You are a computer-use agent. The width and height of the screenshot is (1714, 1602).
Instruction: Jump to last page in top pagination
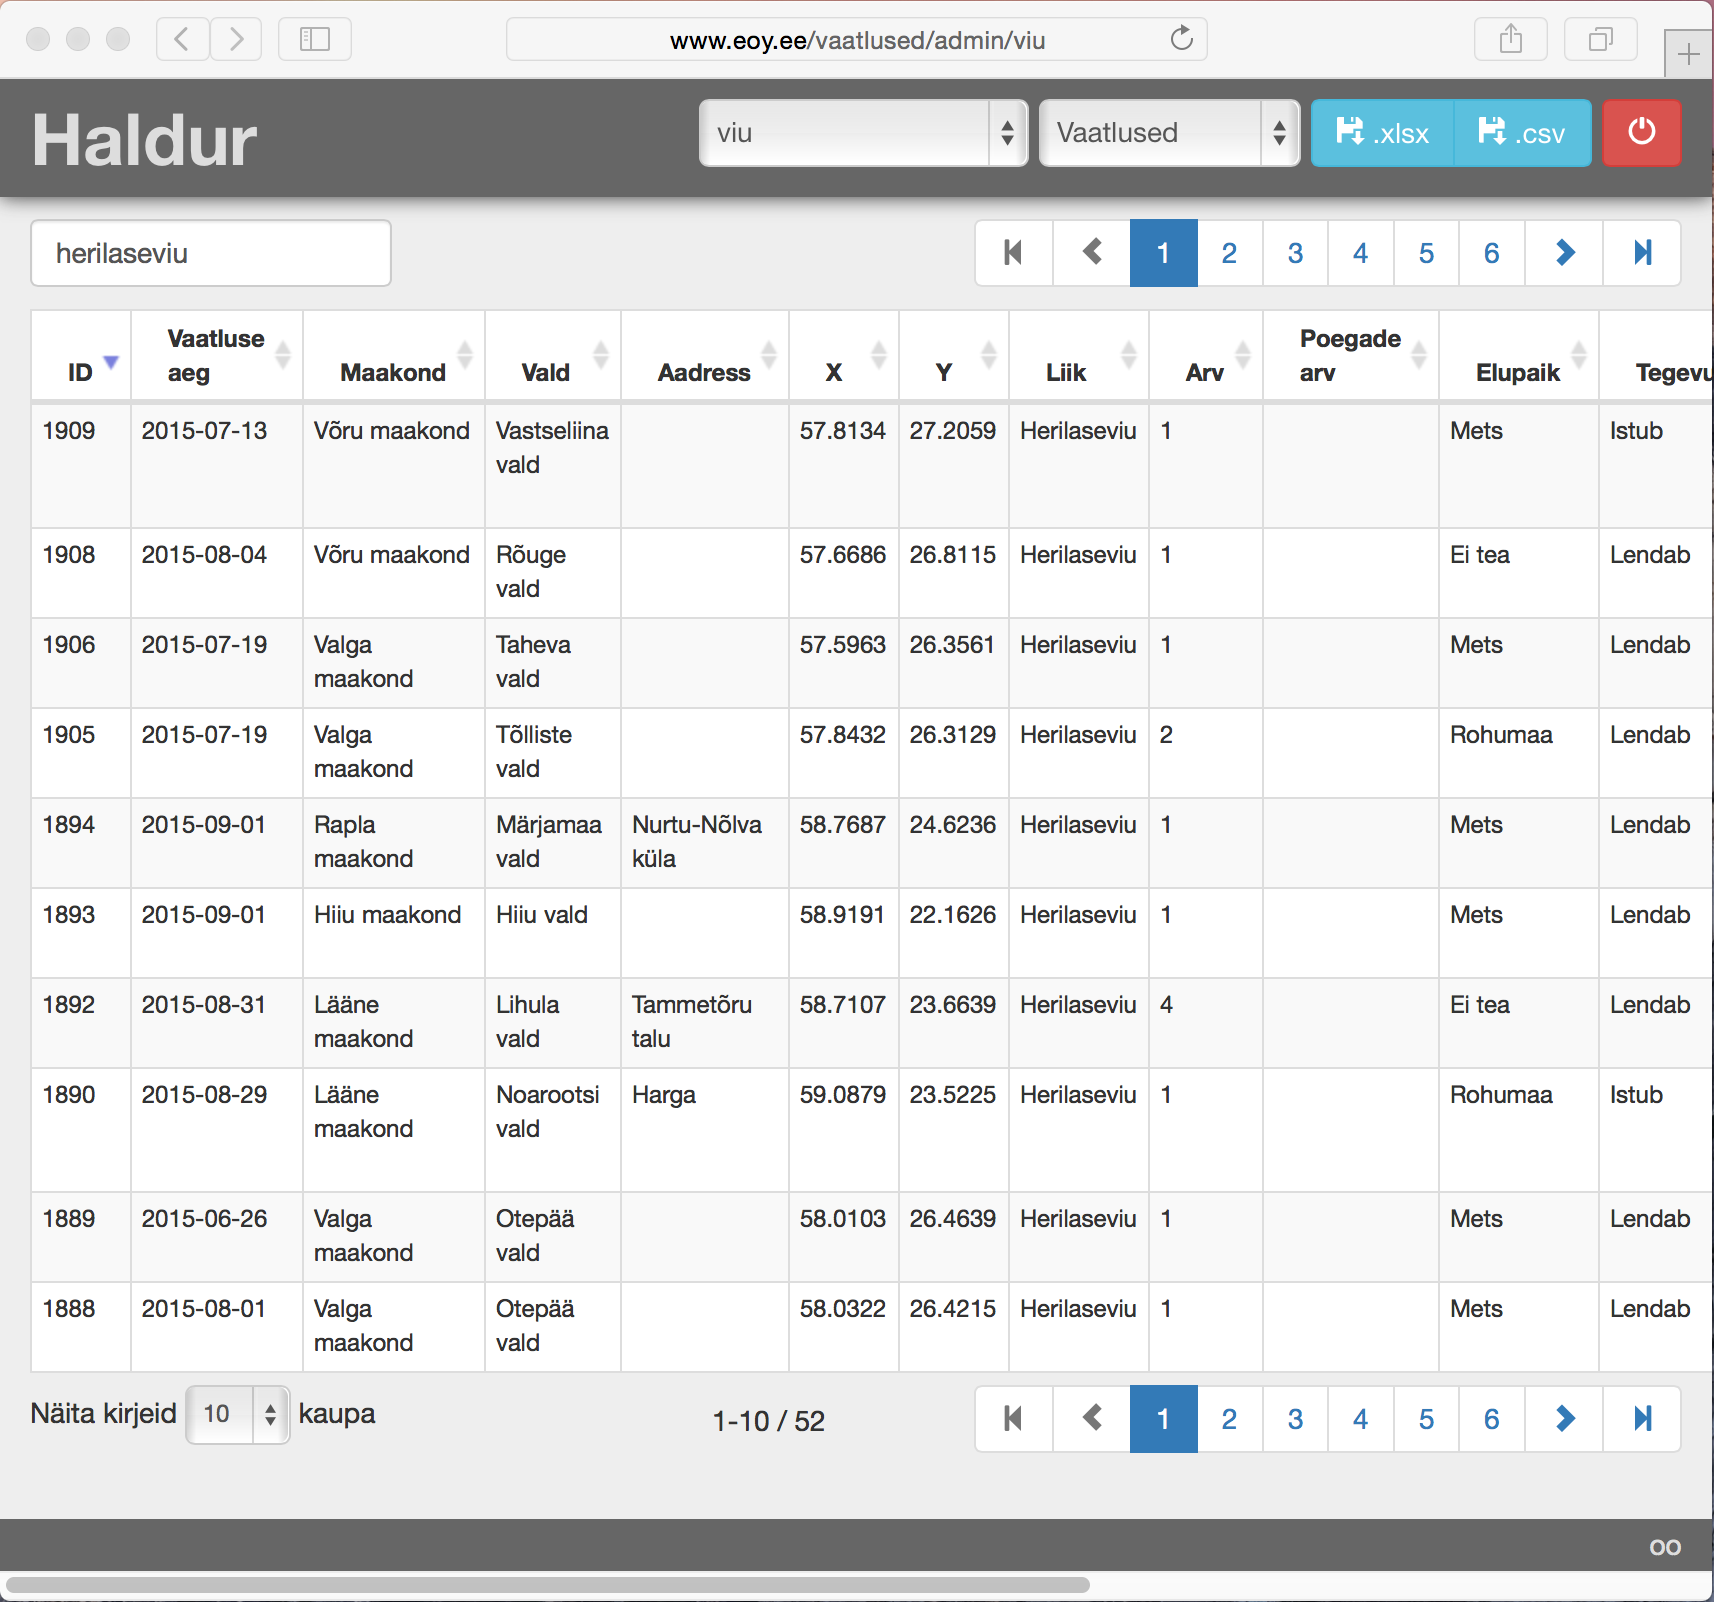(x=1641, y=253)
